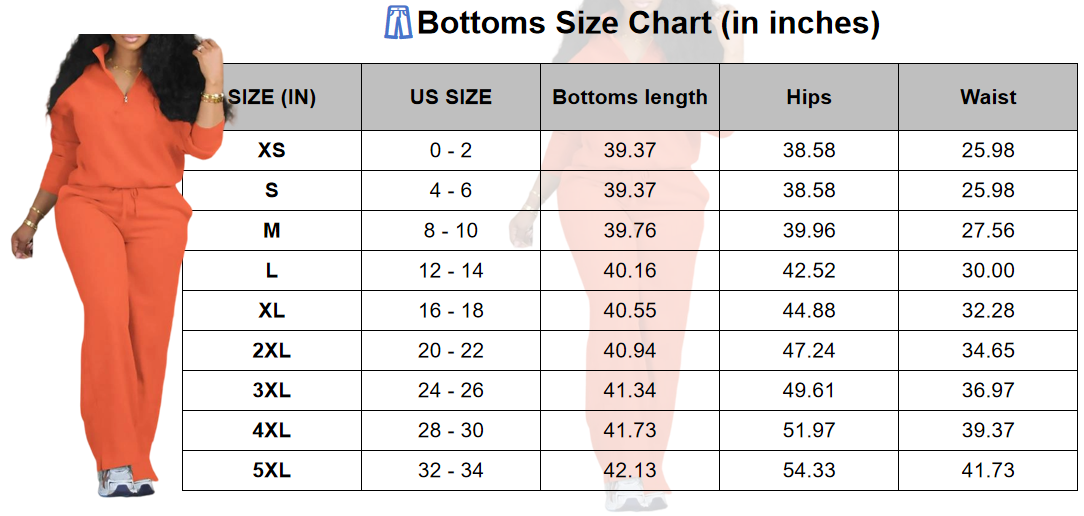Click the pants icon beside the chart title
This screenshot has width=1084, height=516.
point(398,22)
